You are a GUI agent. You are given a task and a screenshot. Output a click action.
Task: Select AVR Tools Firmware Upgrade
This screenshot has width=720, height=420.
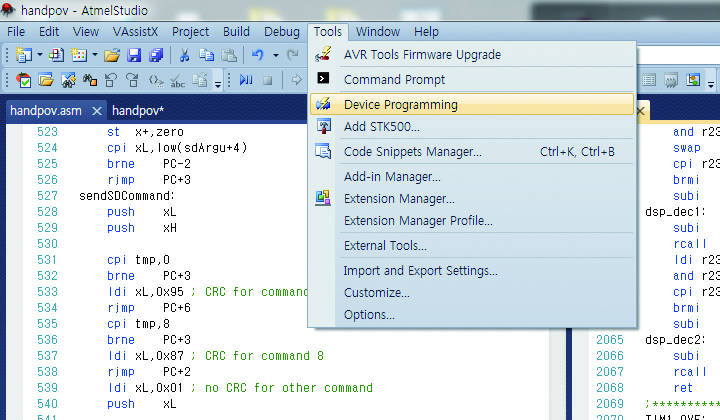tap(472, 55)
